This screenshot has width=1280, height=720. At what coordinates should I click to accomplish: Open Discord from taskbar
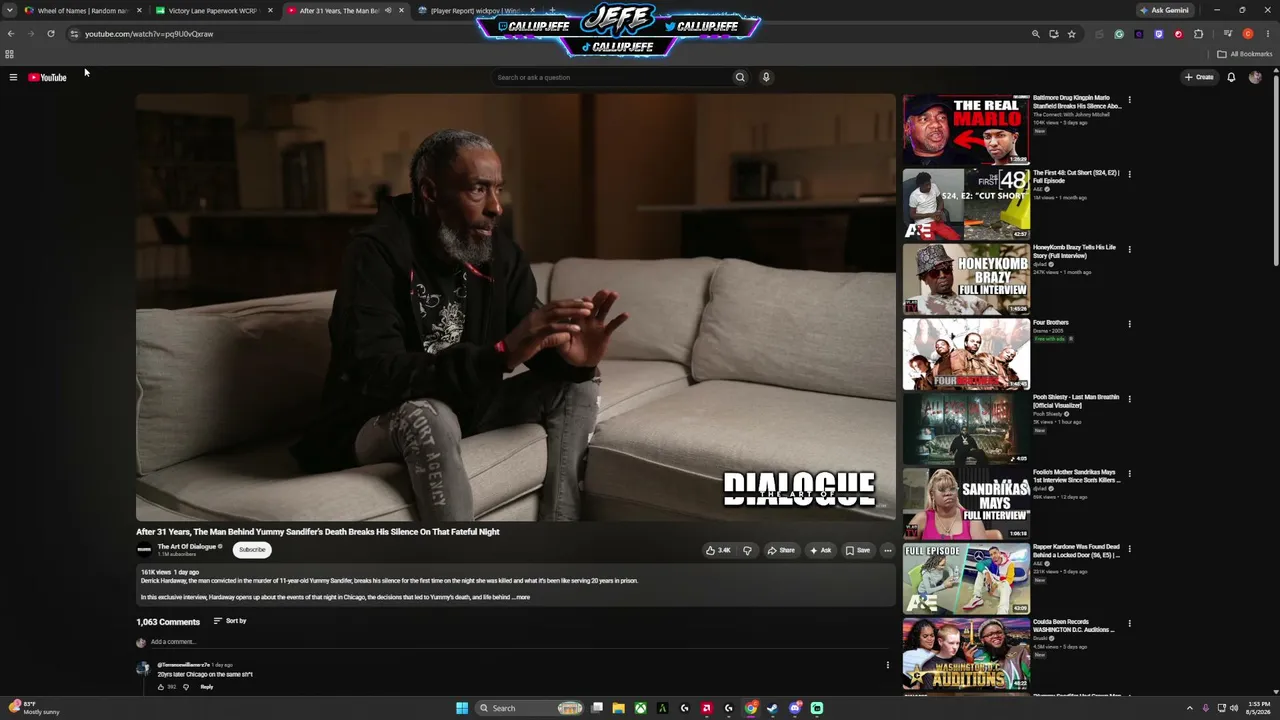pyautogui.click(x=795, y=708)
